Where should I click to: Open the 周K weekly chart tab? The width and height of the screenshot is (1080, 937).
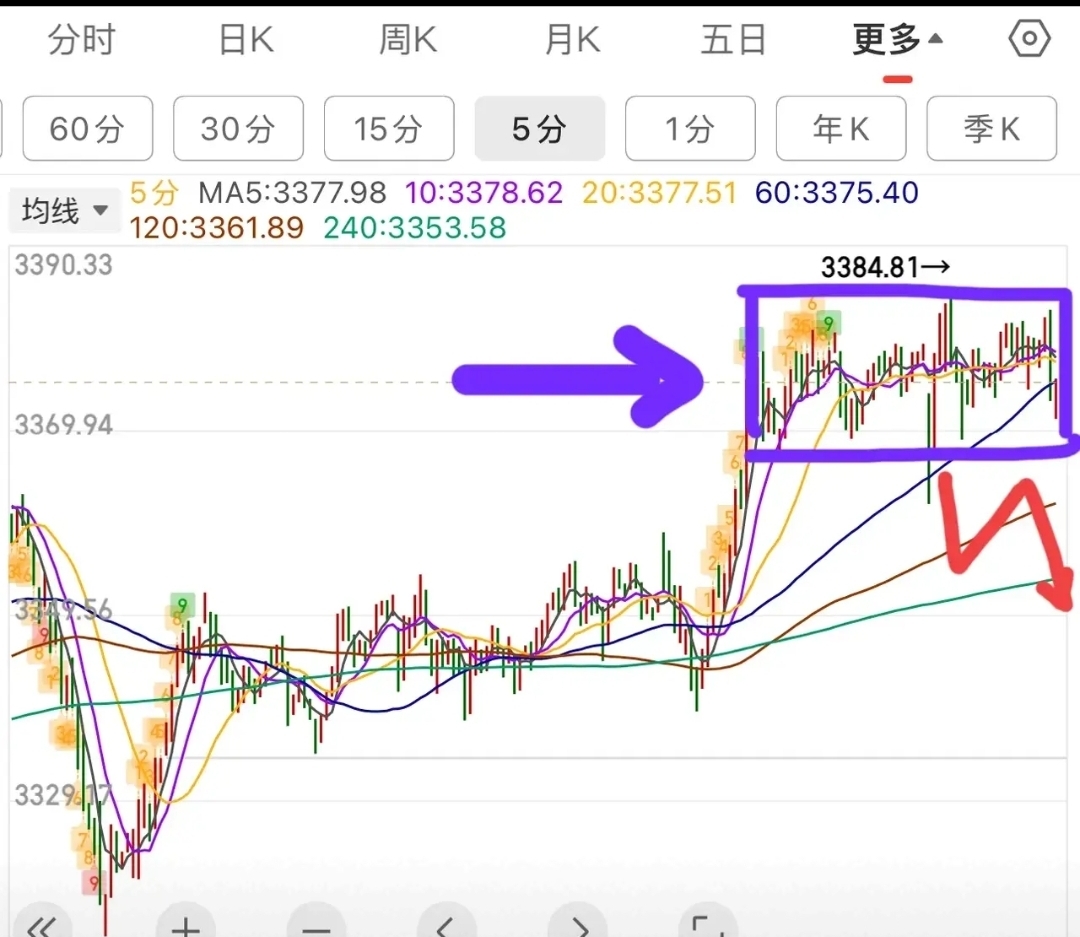(x=408, y=39)
